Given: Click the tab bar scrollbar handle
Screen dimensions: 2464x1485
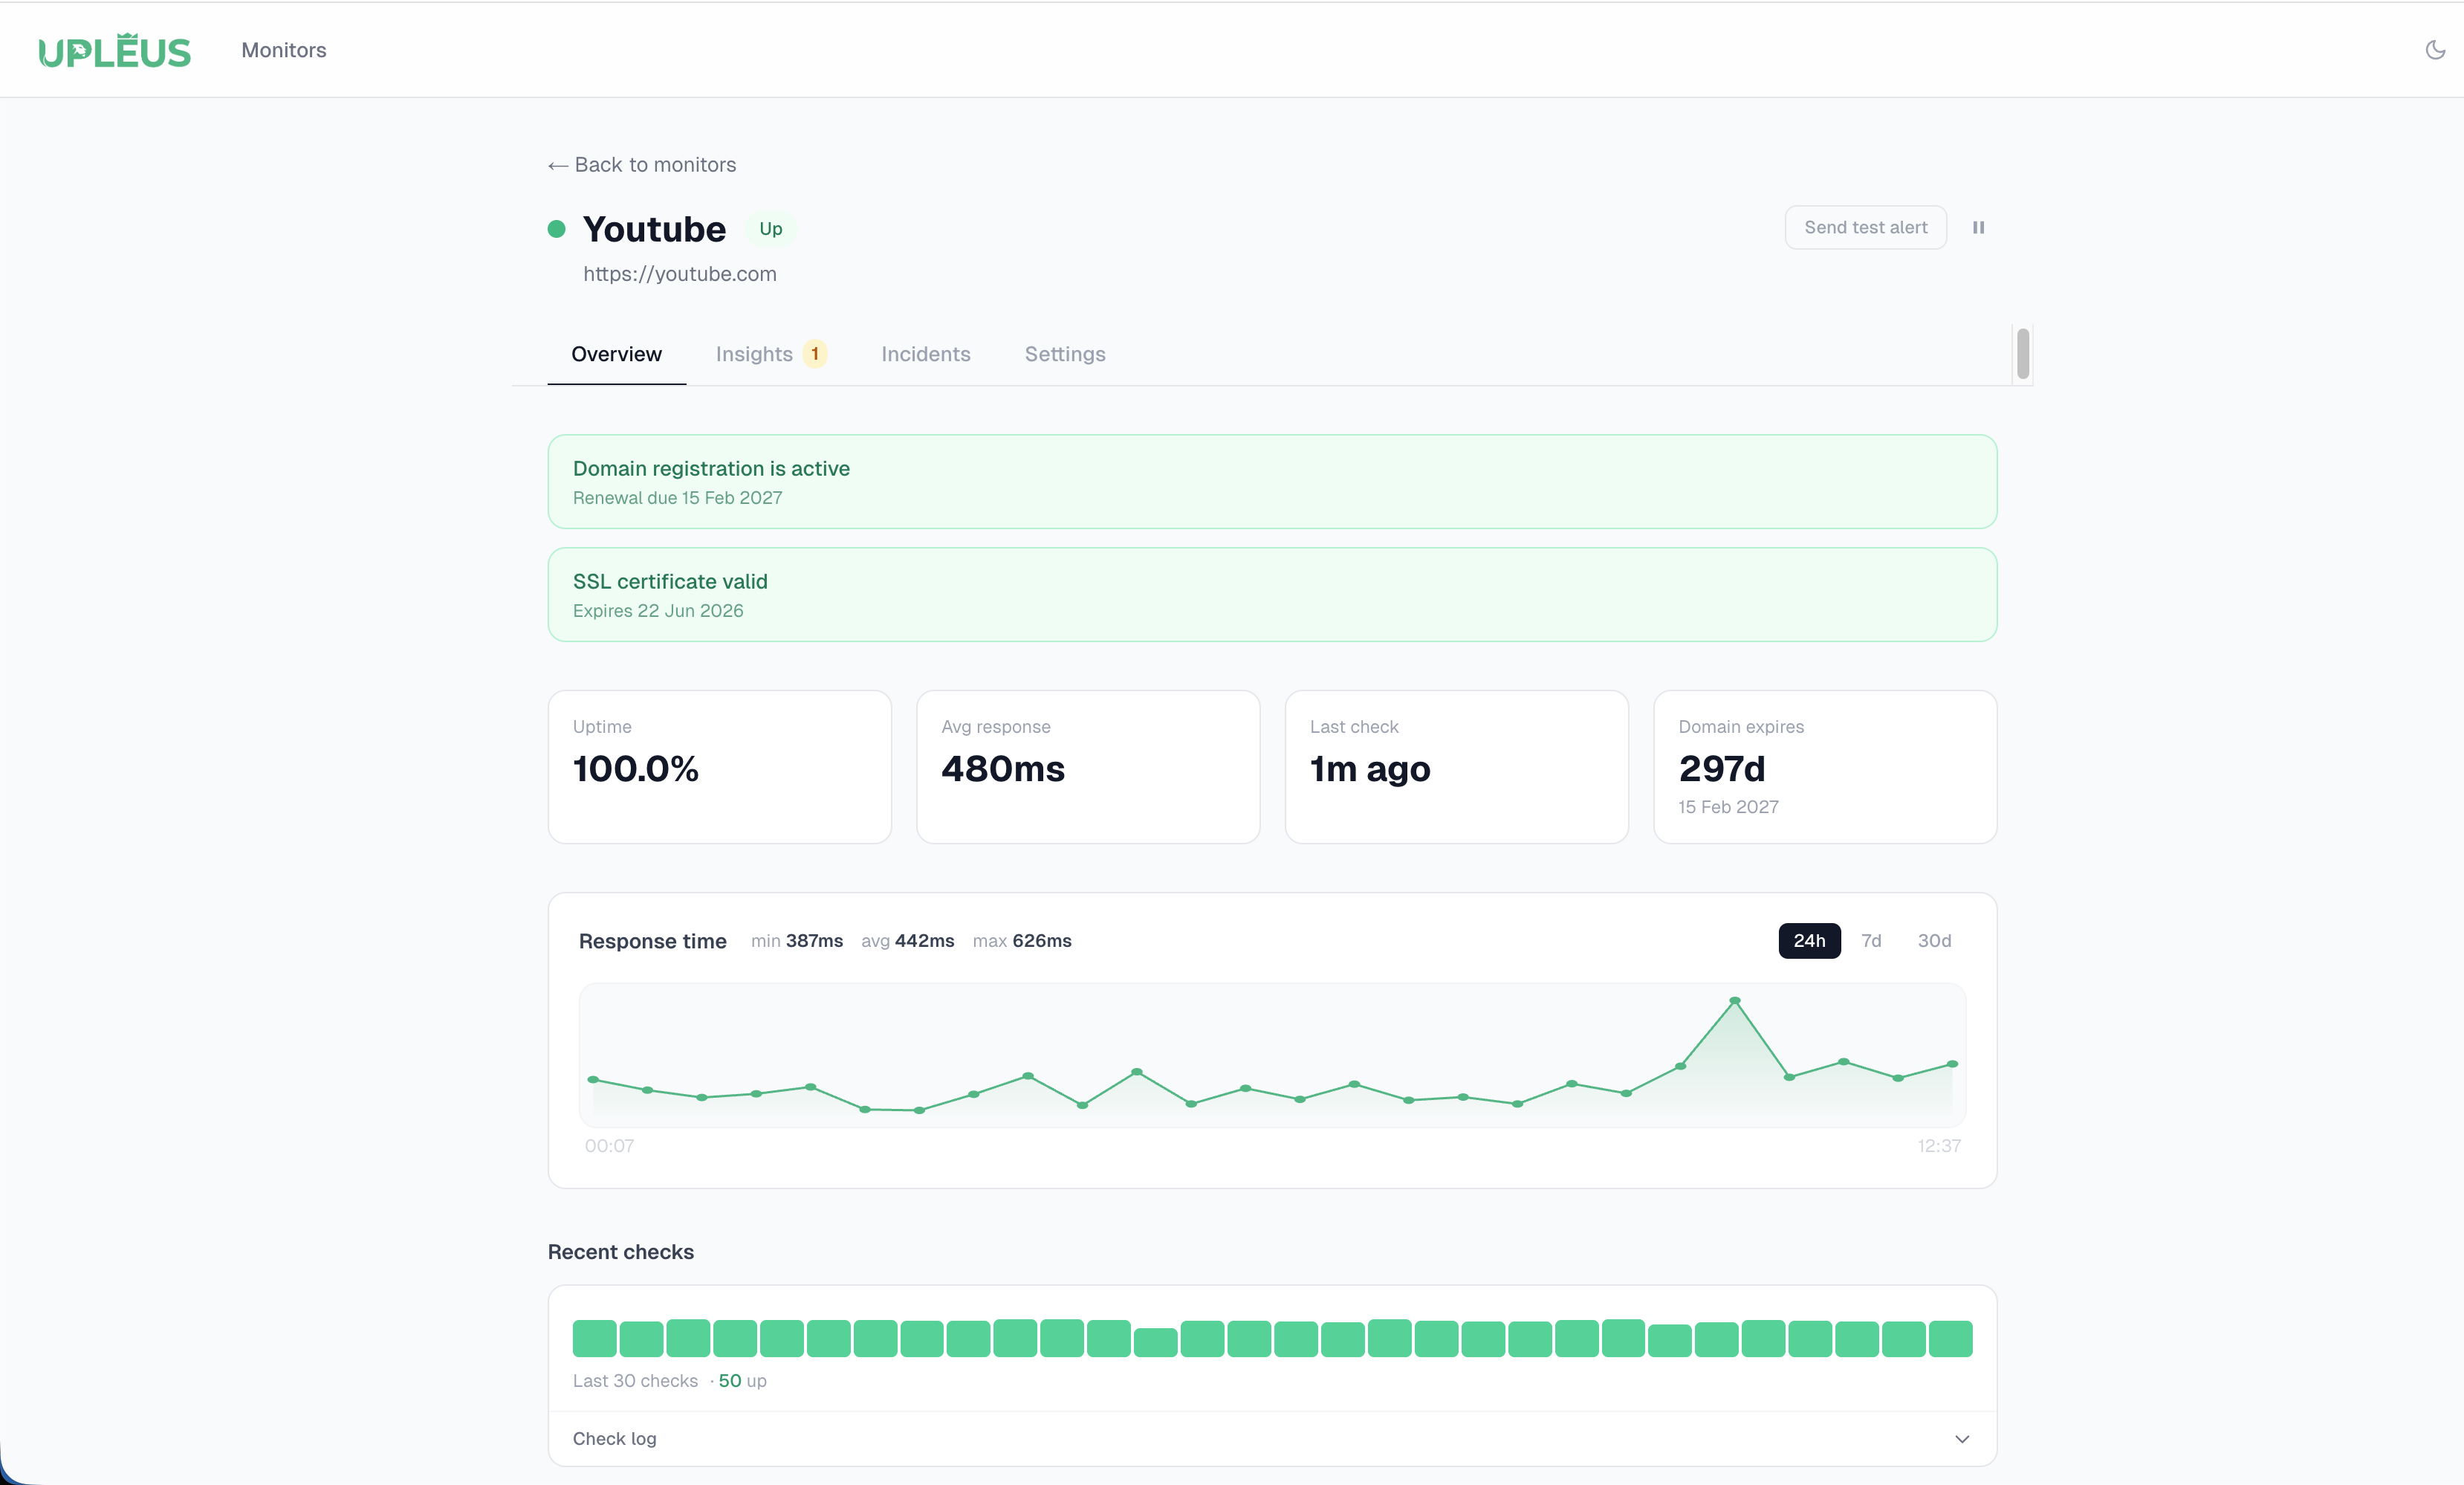Looking at the screenshot, I should [x=2022, y=354].
